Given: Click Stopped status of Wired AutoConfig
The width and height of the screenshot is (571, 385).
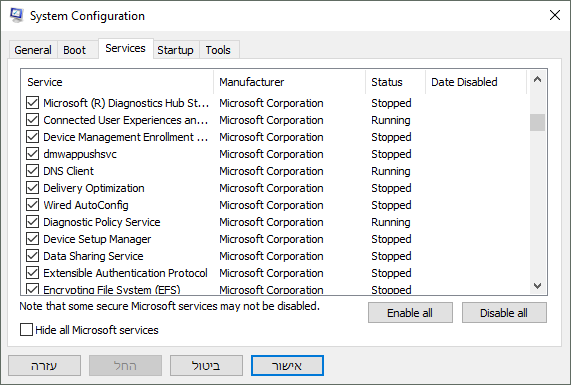Looking at the screenshot, I should [391, 205].
